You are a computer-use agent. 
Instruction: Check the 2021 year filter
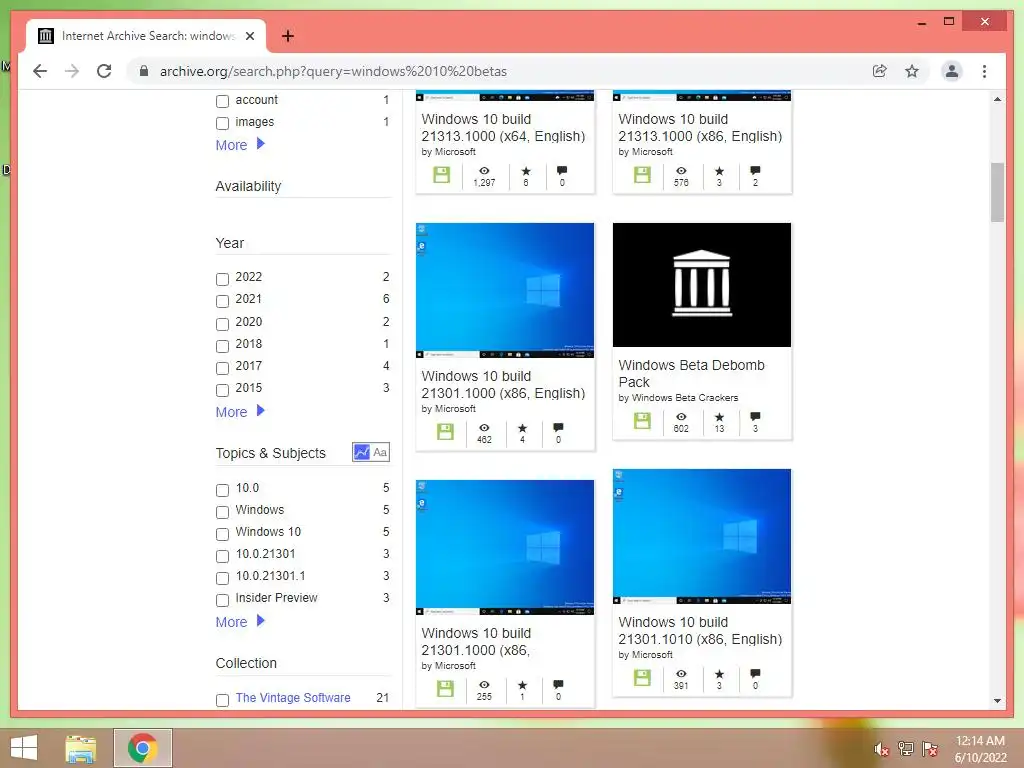point(222,301)
